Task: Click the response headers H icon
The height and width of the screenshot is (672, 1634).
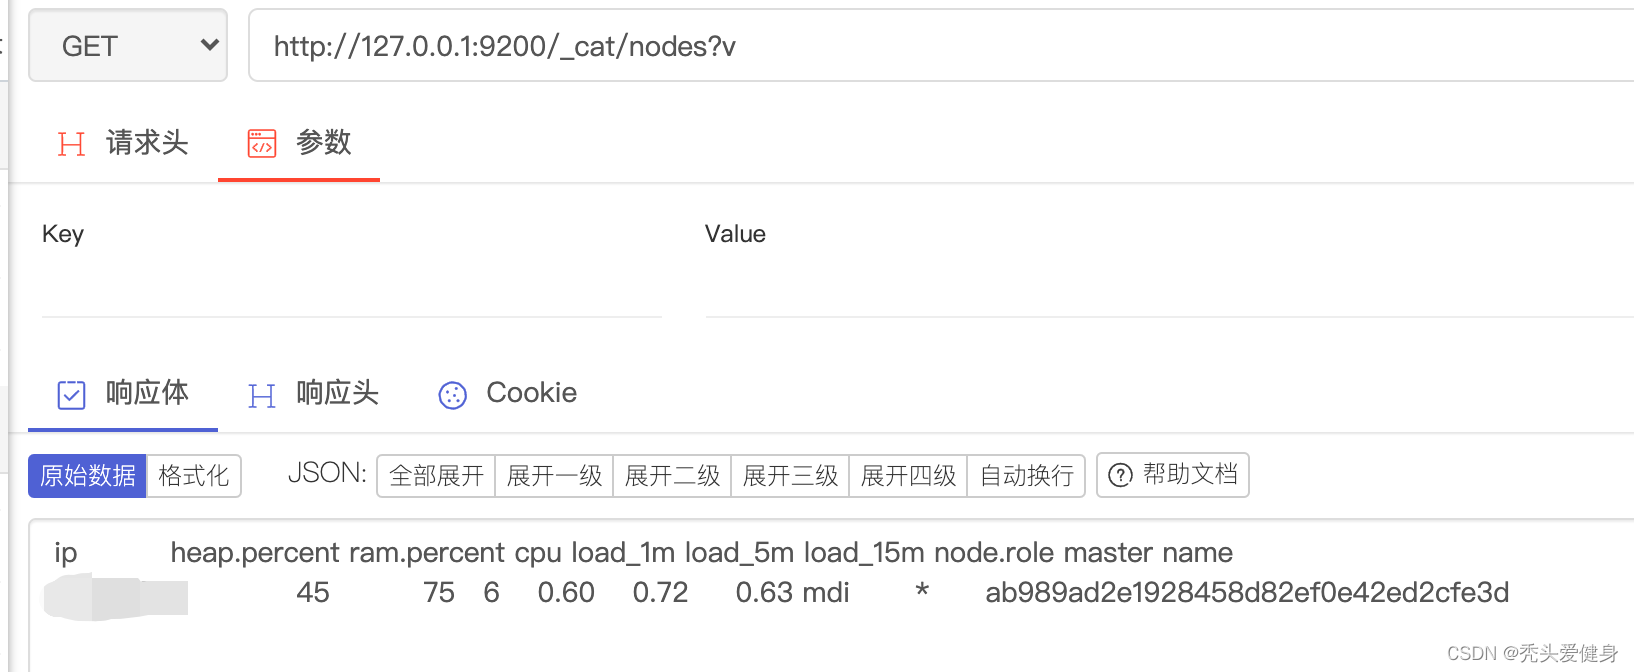Action: tap(262, 396)
